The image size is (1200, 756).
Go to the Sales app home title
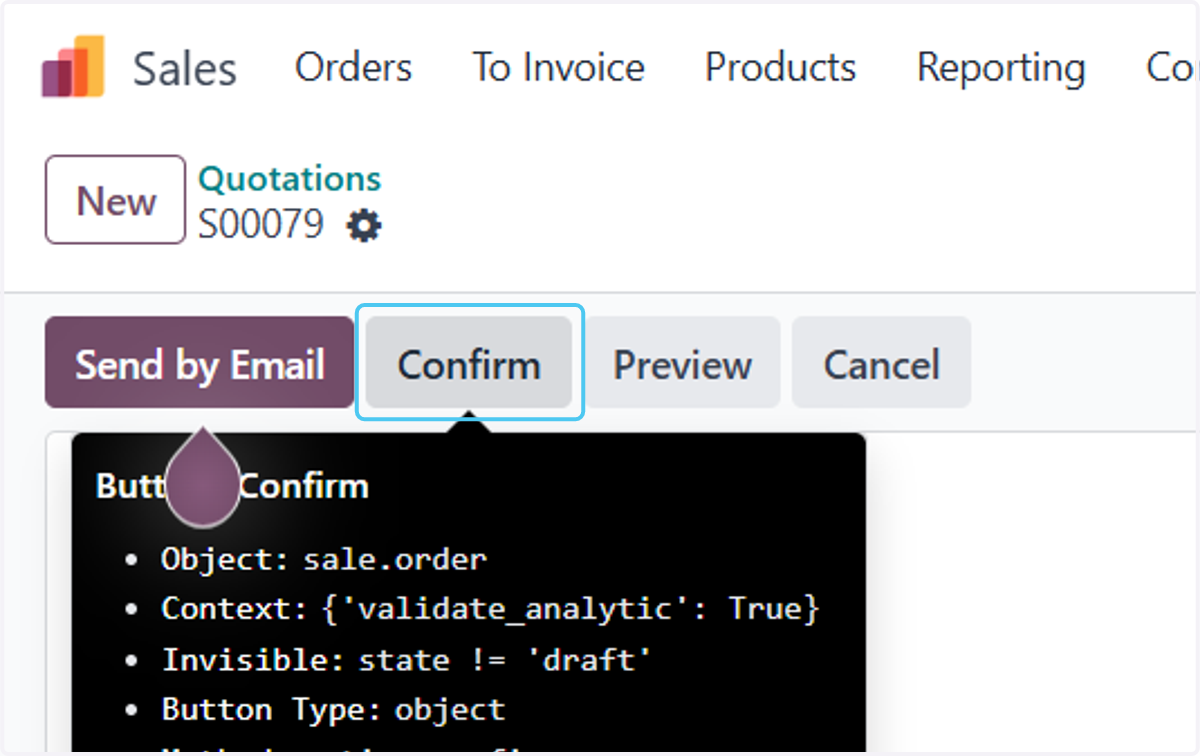coord(185,69)
